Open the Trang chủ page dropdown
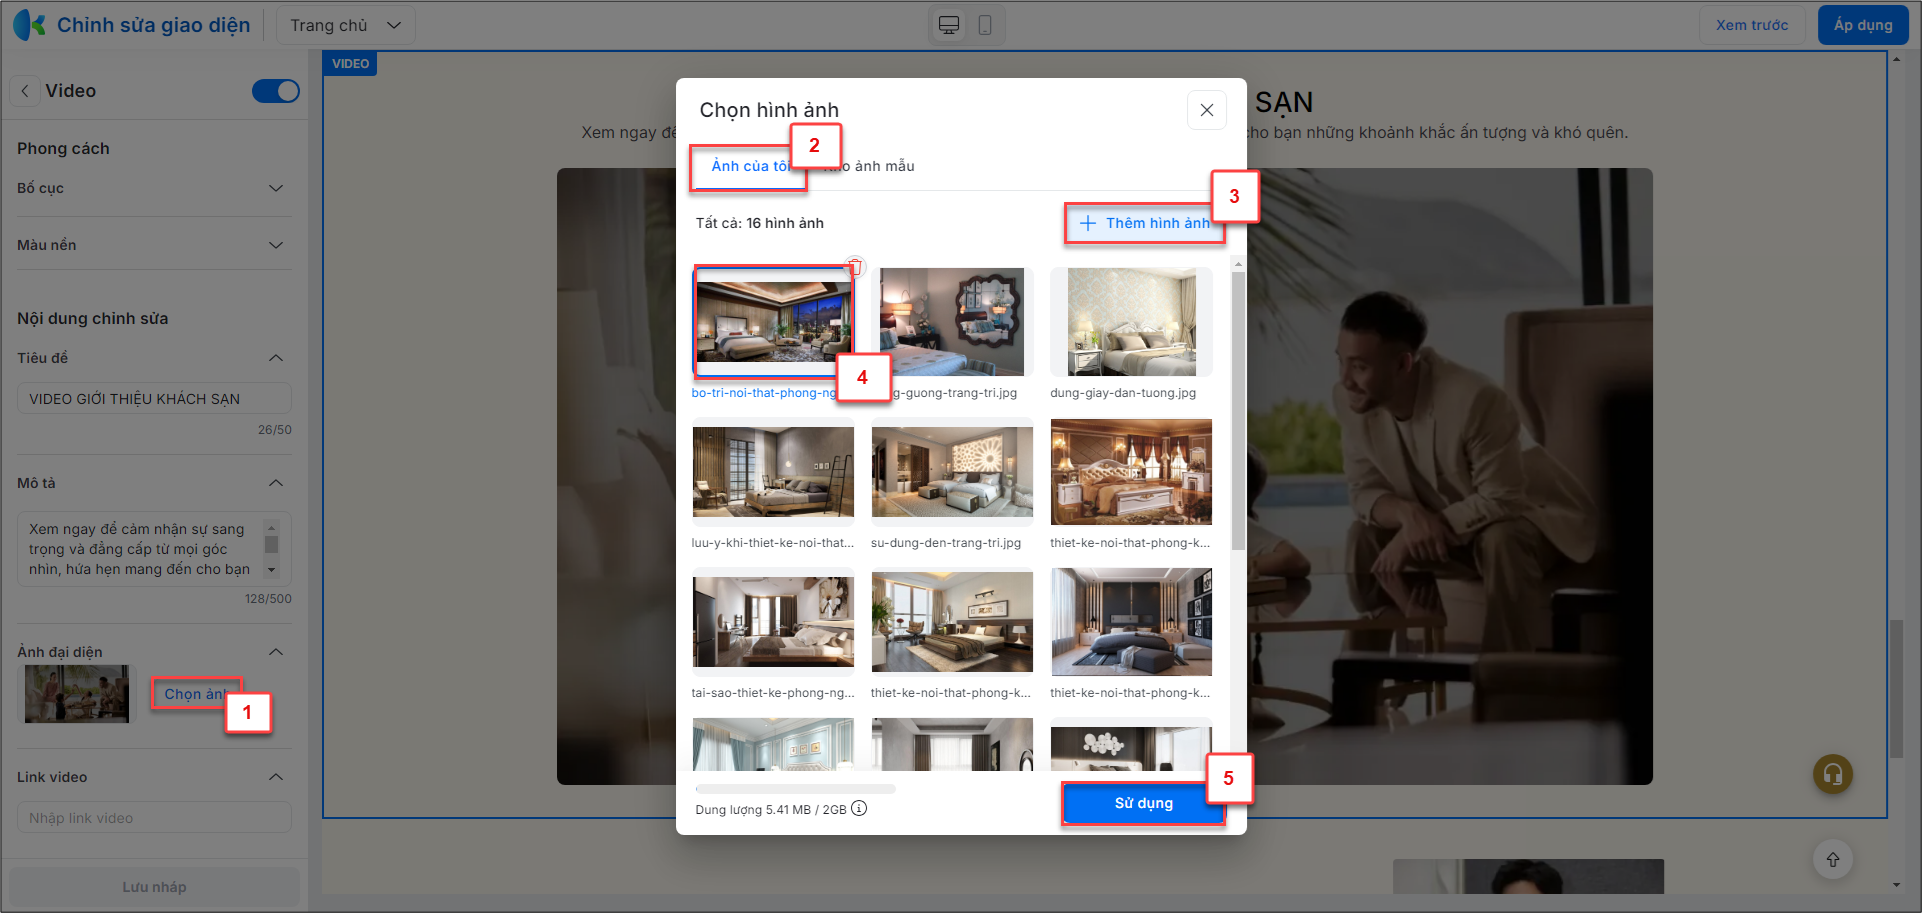Viewport: 1922px width, 913px height. coord(345,25)
